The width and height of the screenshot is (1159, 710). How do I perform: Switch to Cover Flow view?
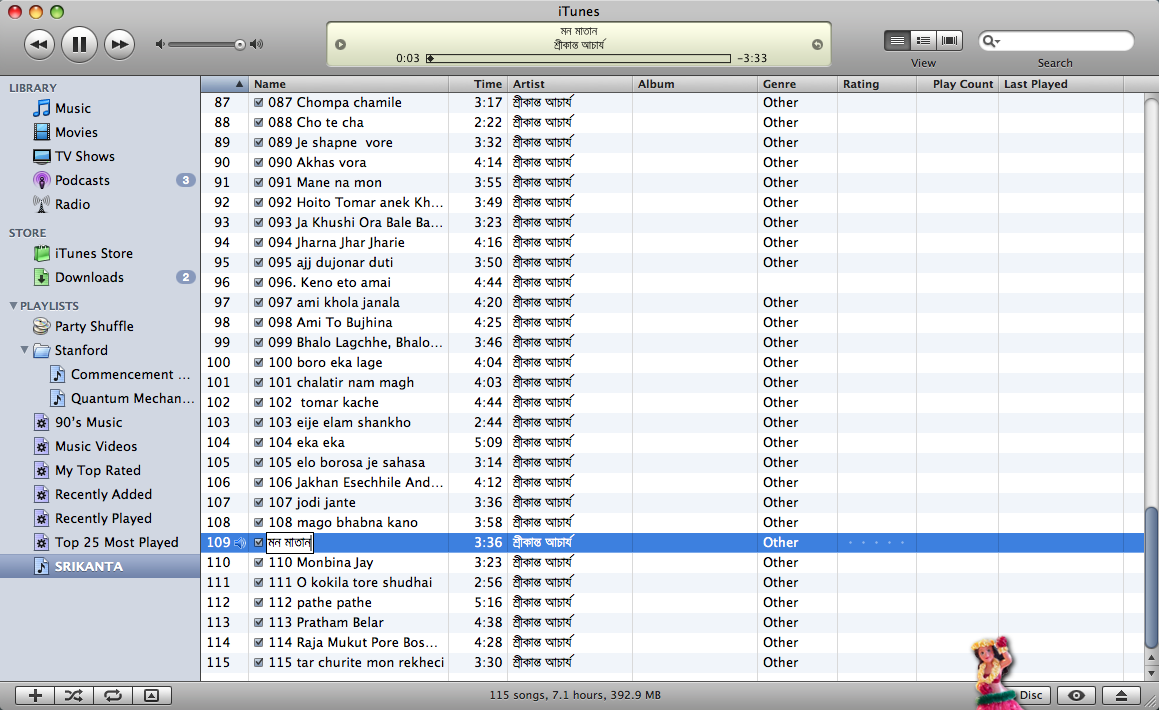pyautogui.click(x=949, y=41)
